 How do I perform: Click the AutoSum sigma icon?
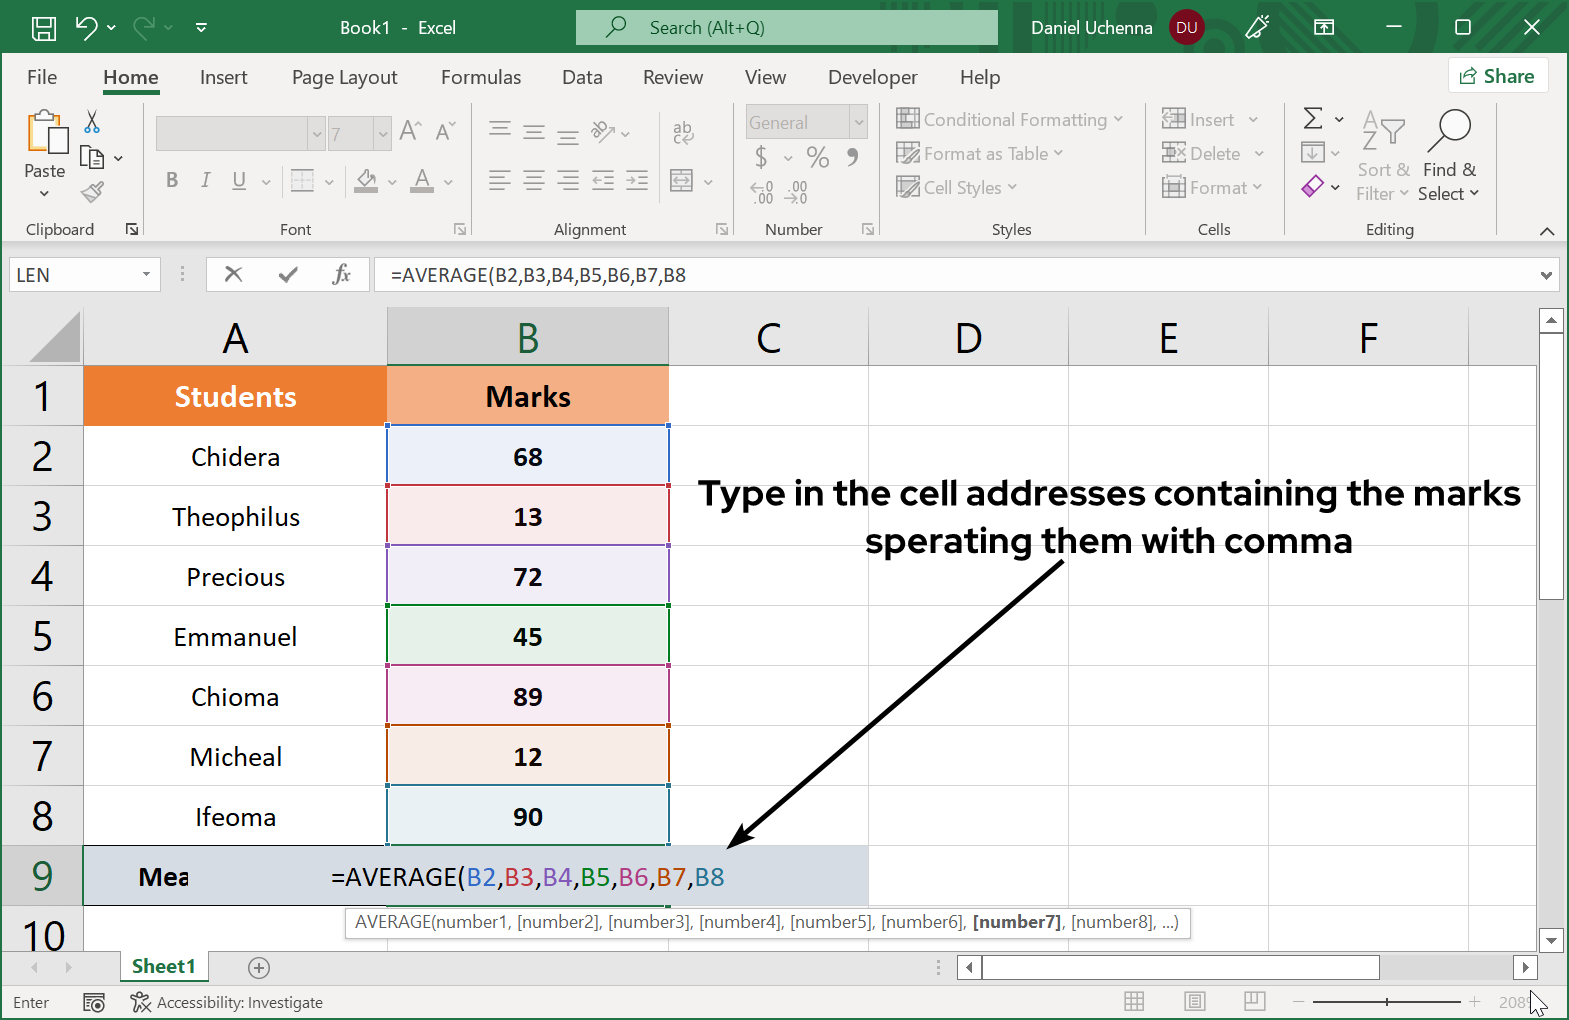(1313, 119)
